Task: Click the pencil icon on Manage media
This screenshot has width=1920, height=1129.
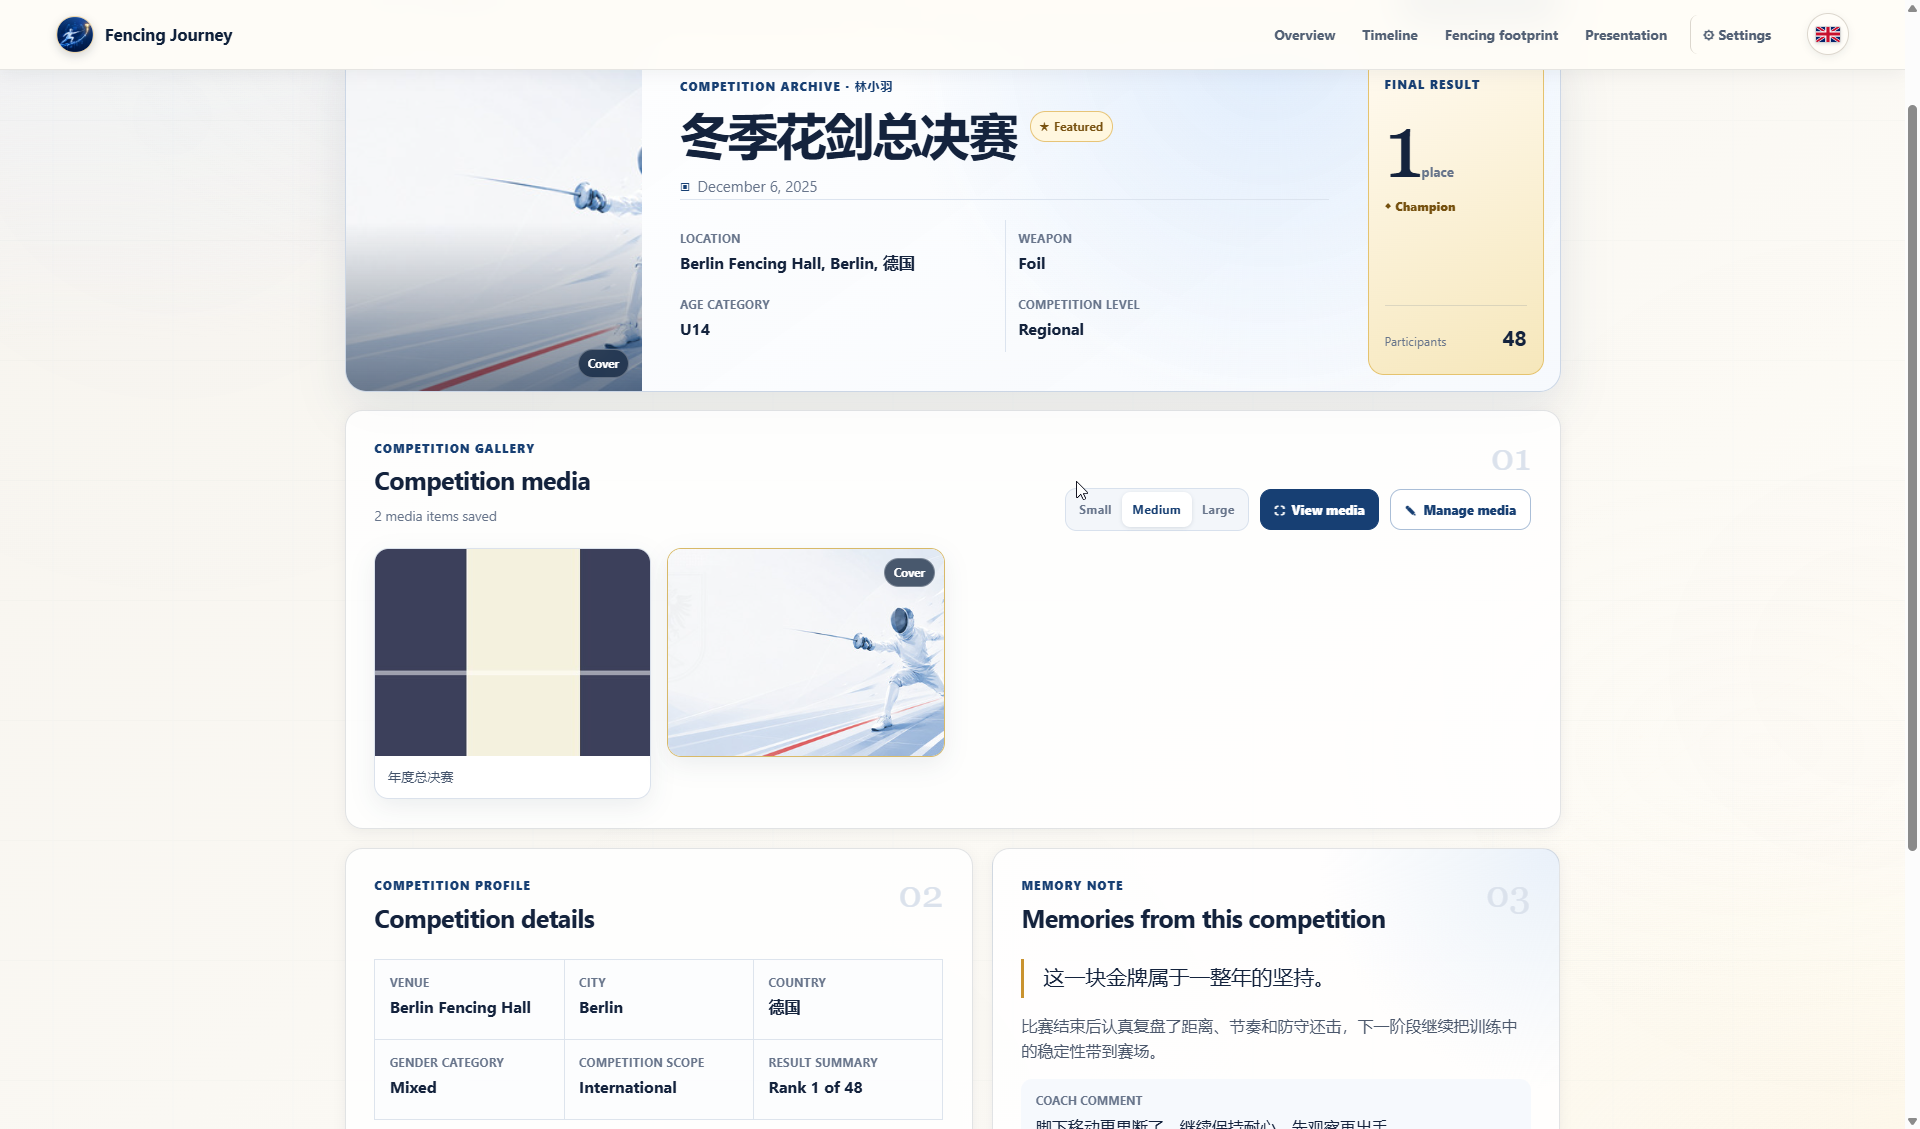Action: click(1410, 510)
